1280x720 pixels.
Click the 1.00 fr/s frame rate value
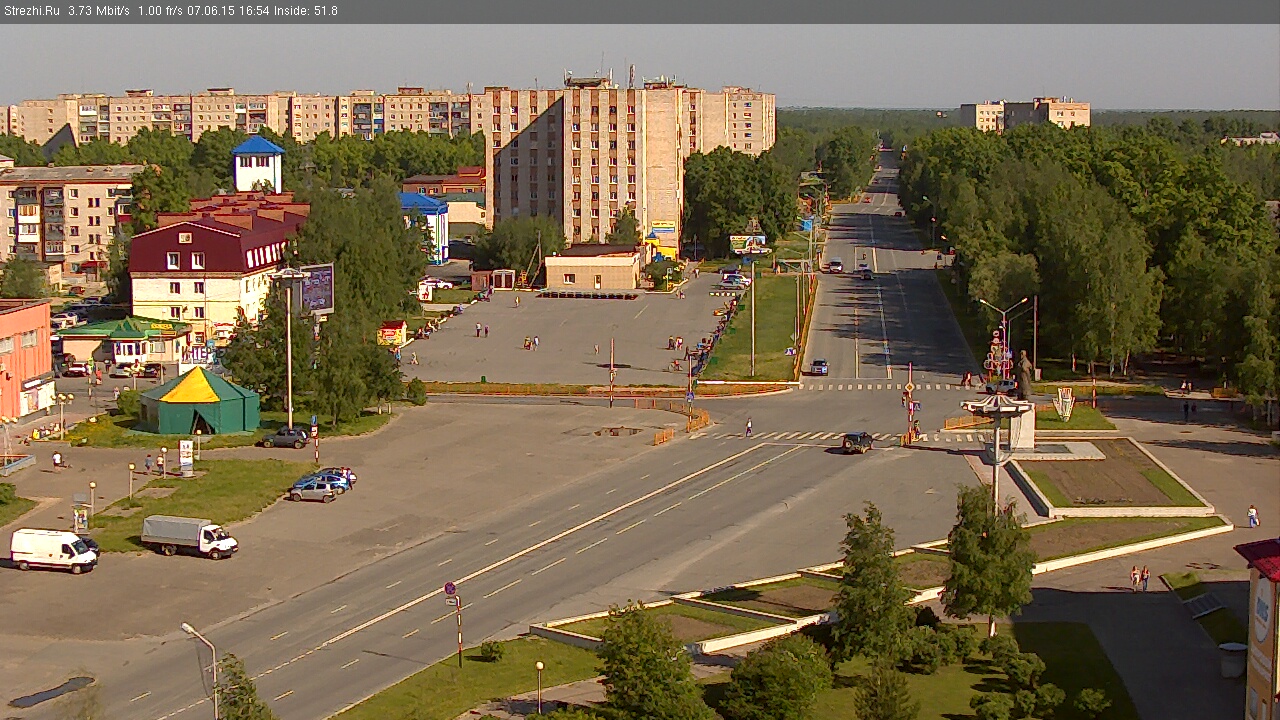click(160, 11)
